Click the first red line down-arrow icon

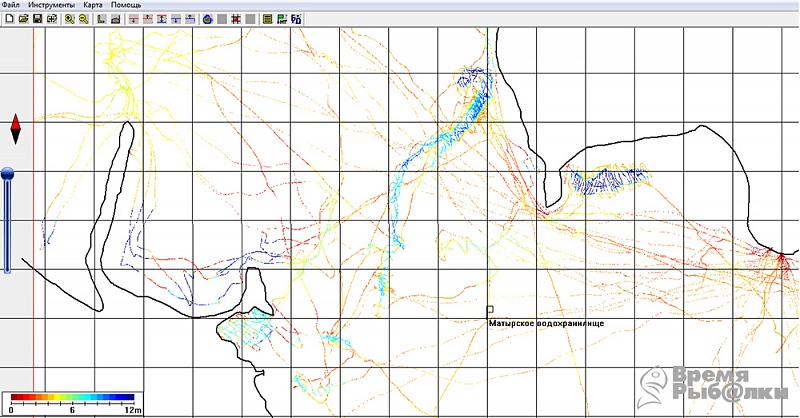click(134, 19)
